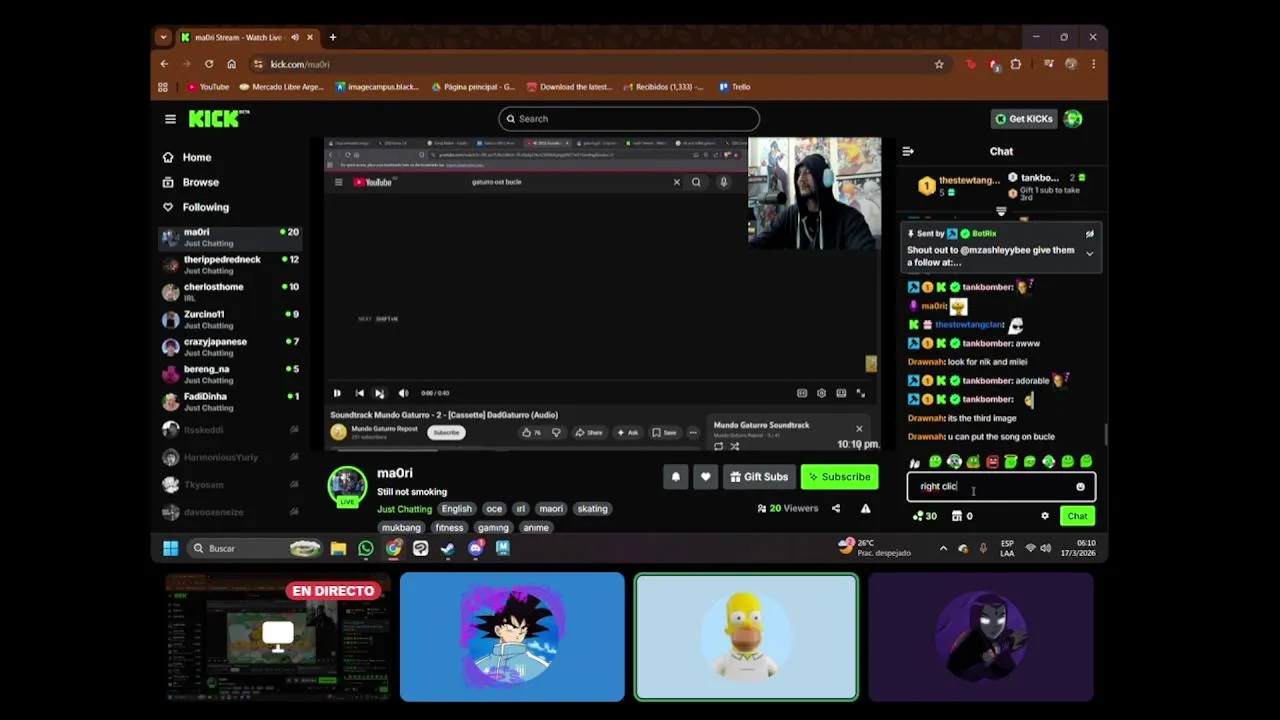Viewport: 1280px width, 720px height.
Task: Open Zurcino11 channel
Action: pyautogui.click(x=230, y=319)
